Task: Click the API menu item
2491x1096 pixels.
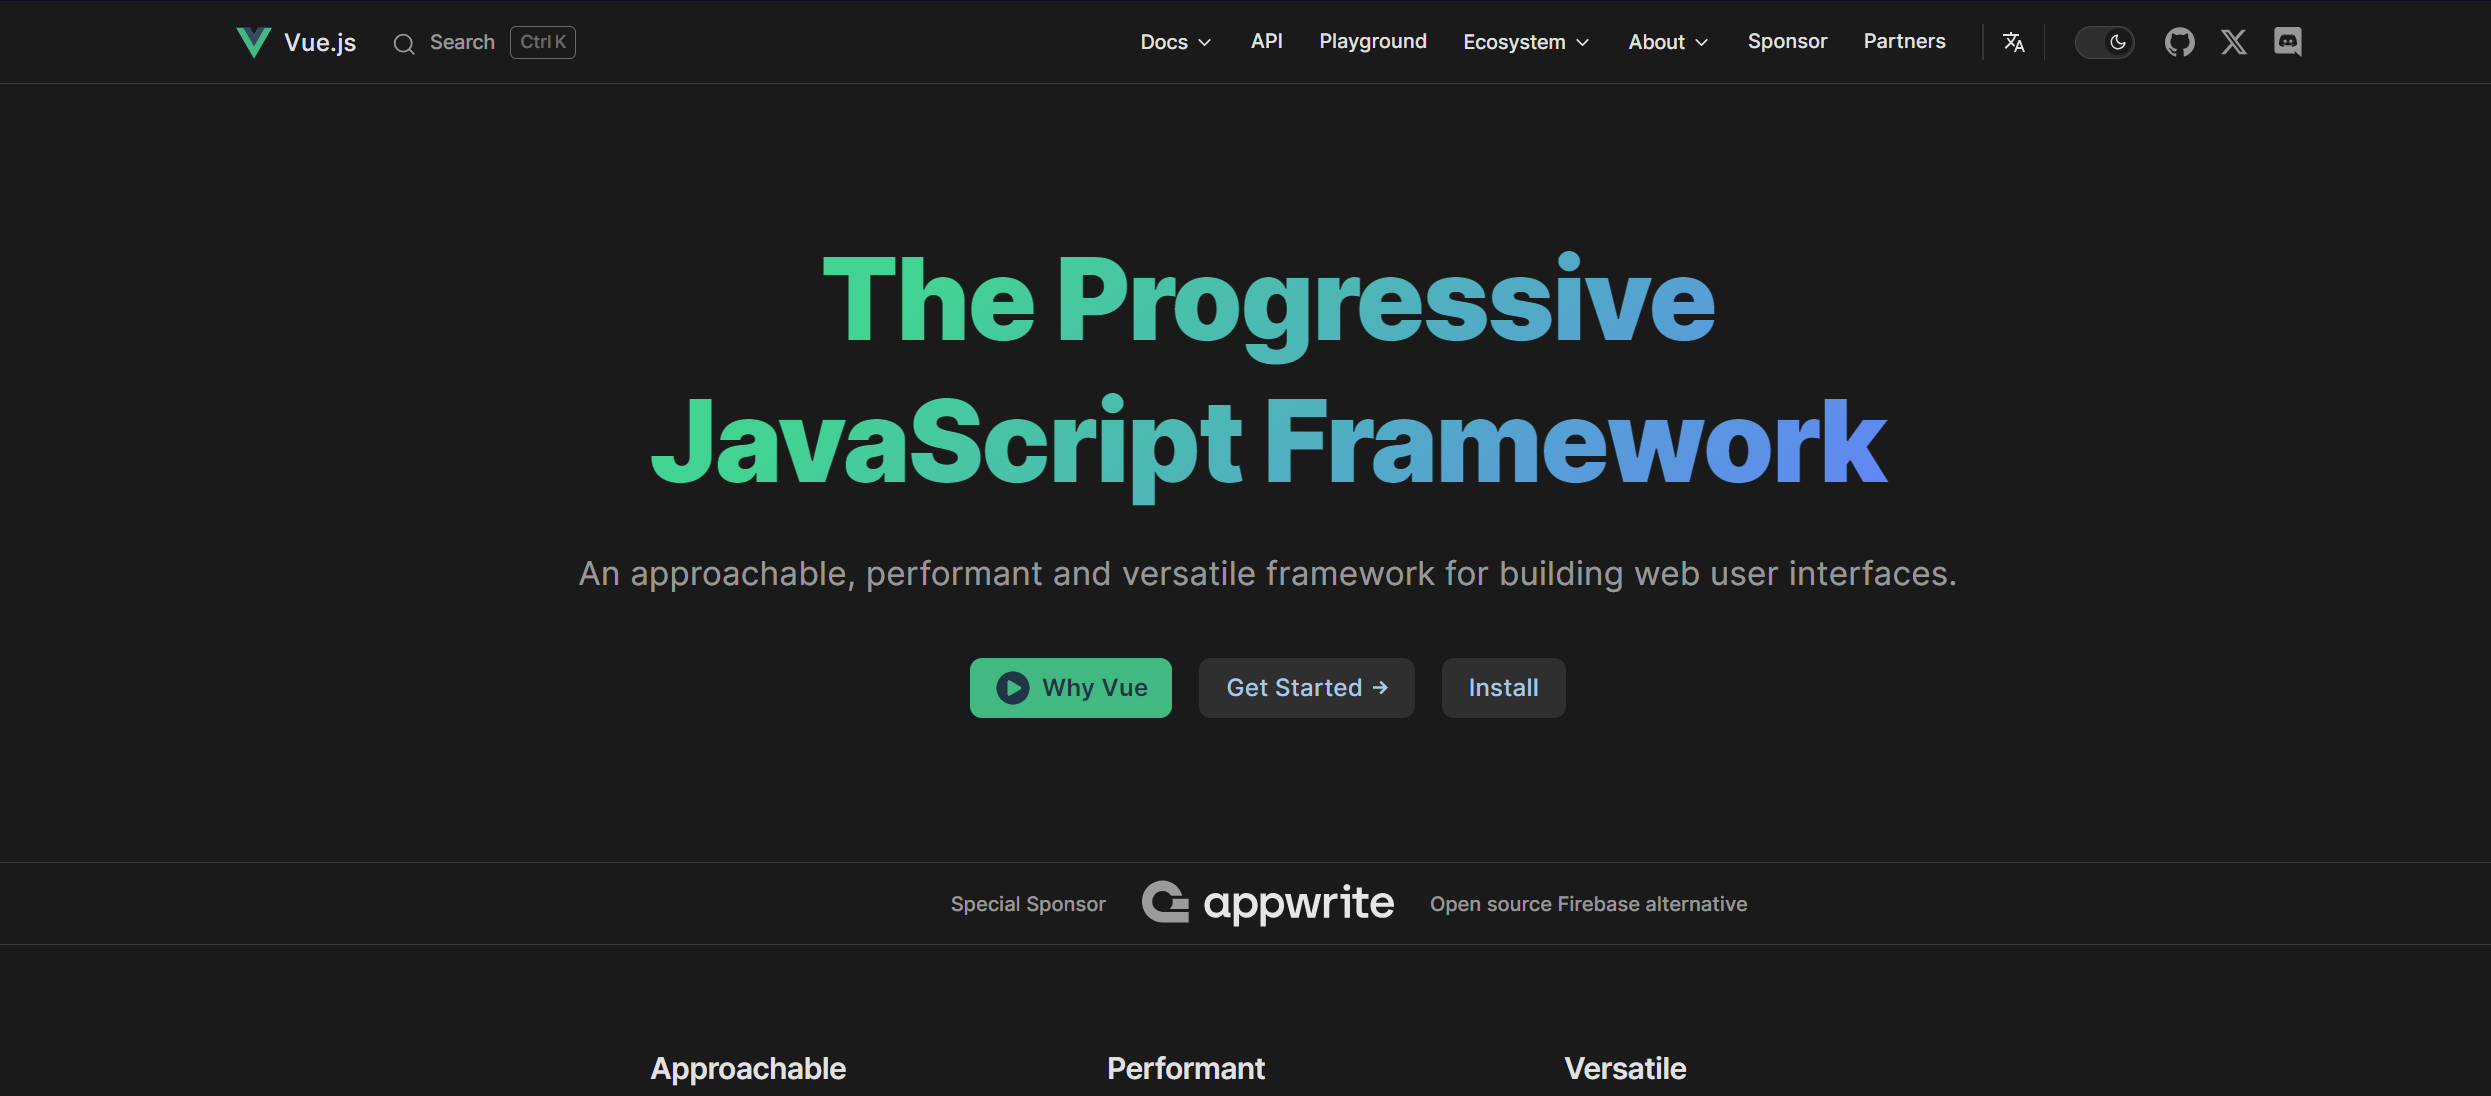Action: 1265,41
